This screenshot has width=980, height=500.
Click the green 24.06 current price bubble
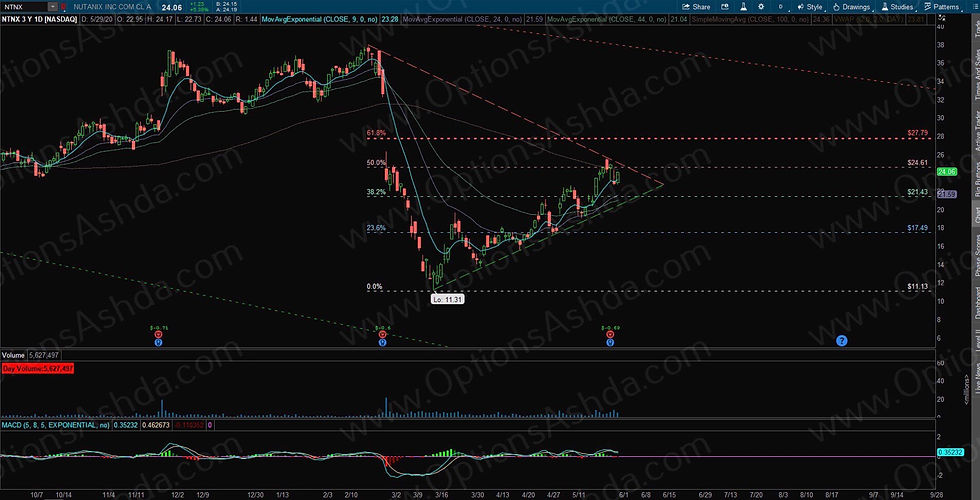click(x=948, y=172)
